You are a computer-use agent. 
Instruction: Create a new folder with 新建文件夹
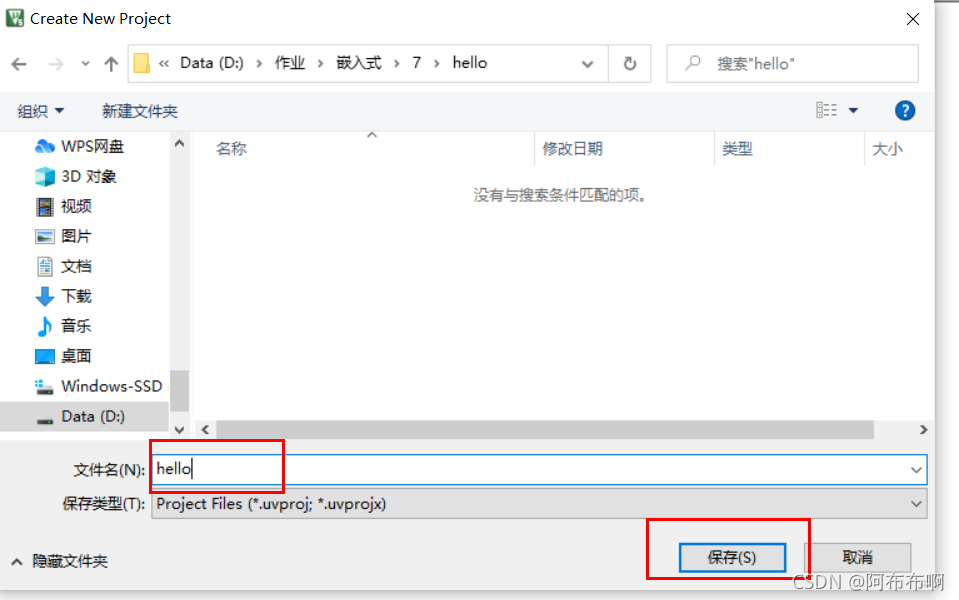140,110
